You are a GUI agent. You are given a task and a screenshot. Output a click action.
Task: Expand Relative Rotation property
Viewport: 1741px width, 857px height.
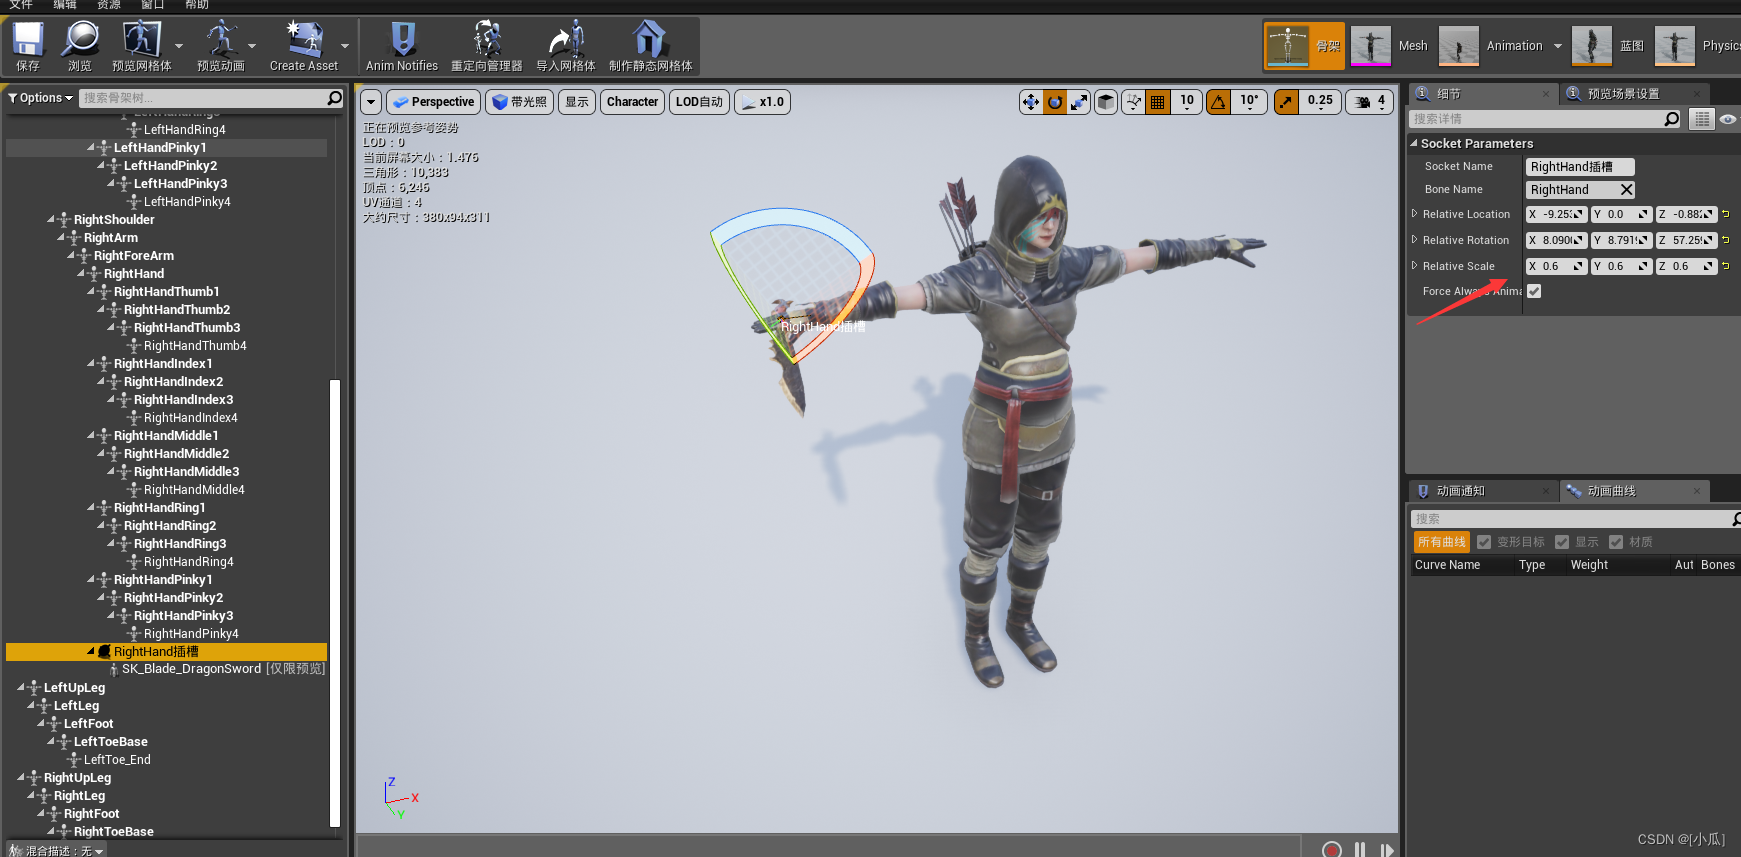[x=1414, y=240]
